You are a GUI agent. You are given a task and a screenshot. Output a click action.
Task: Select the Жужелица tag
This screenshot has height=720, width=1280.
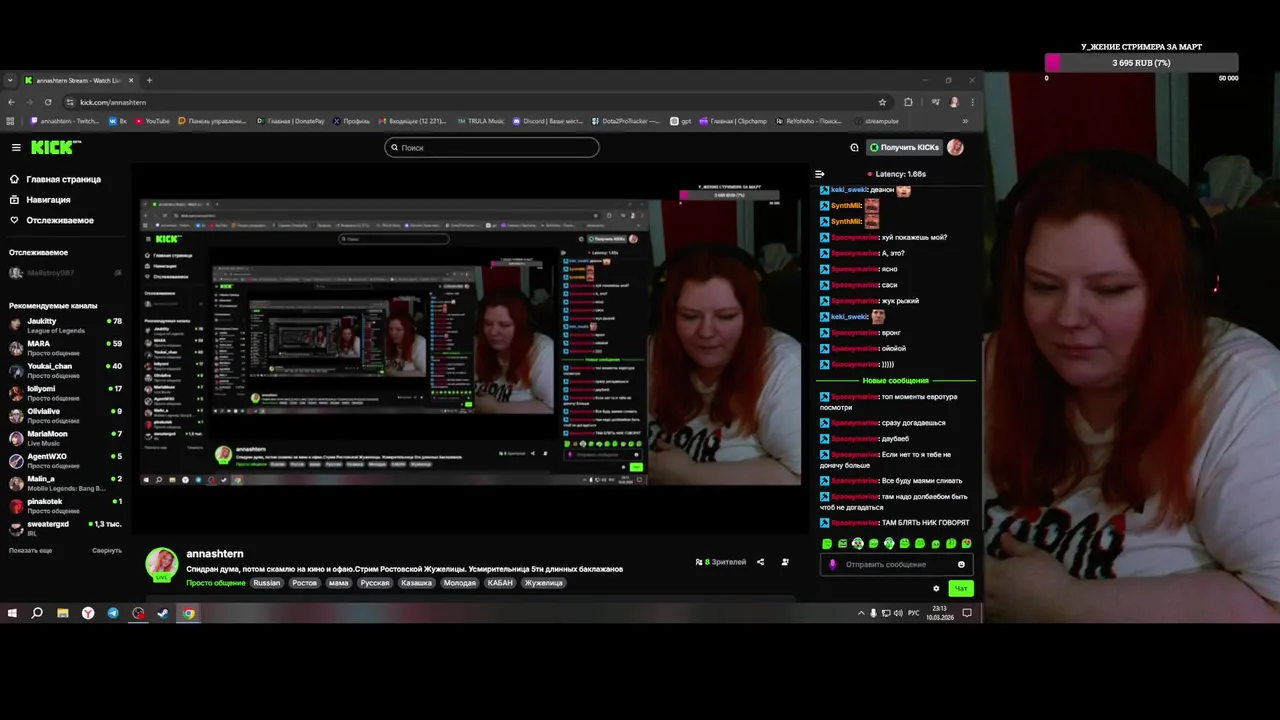544,583
